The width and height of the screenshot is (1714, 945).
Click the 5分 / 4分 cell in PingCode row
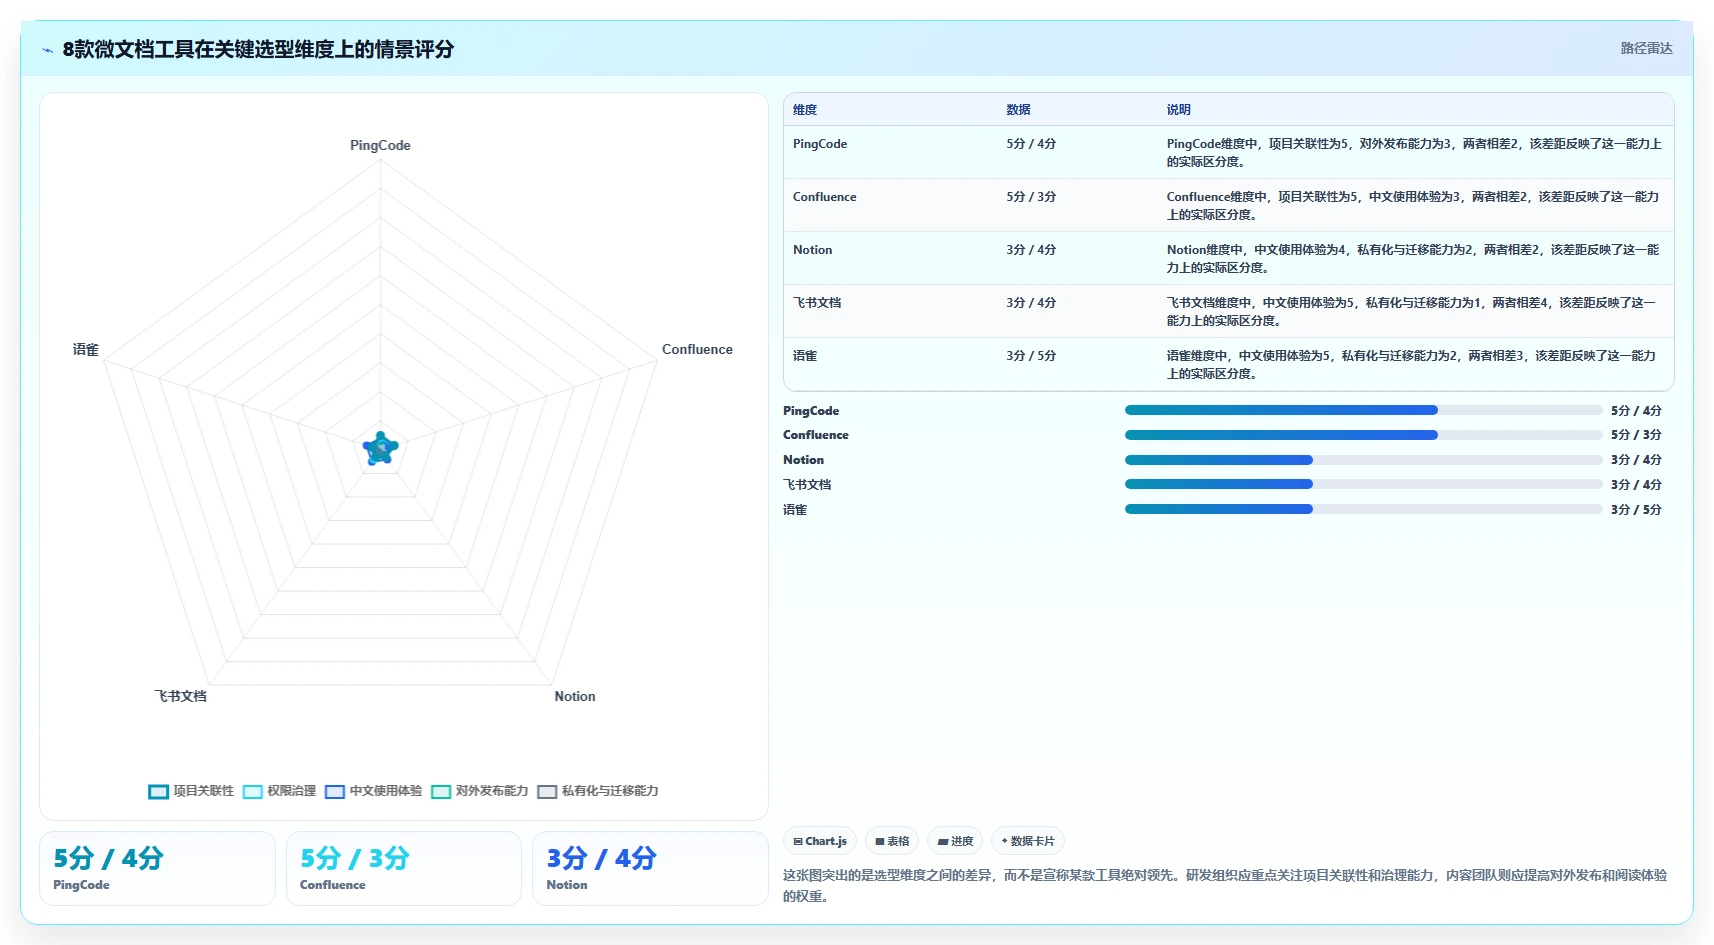pyautogui.click(x=1031, y=144)
